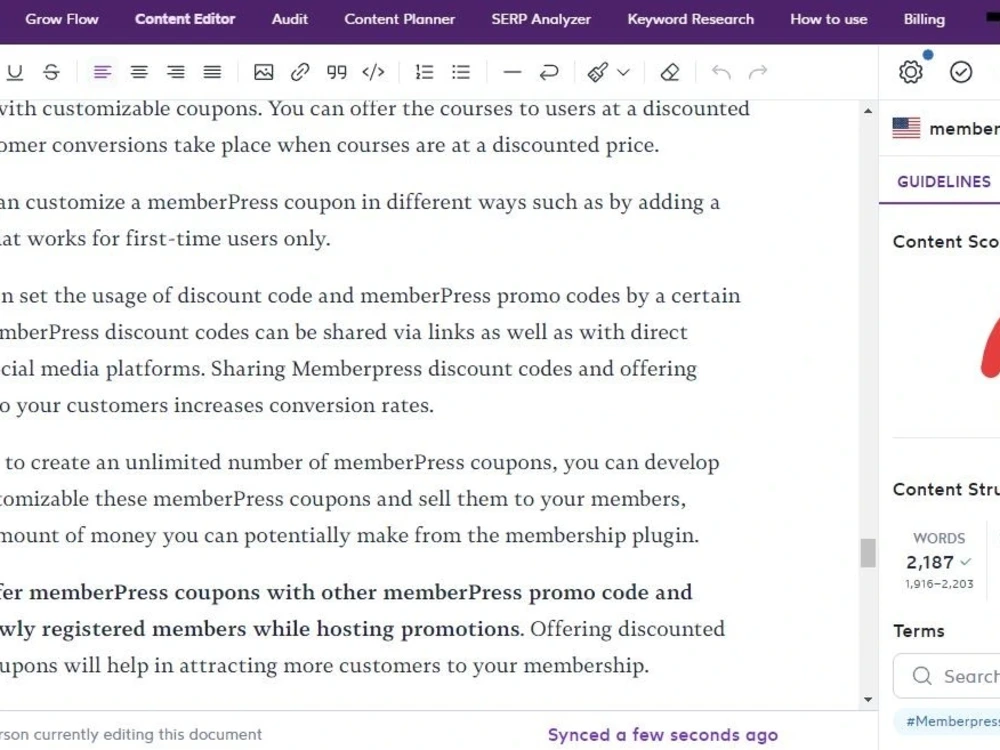Click the terms Search field
This screenshot has width=1000, height=750.
point(946,676)
